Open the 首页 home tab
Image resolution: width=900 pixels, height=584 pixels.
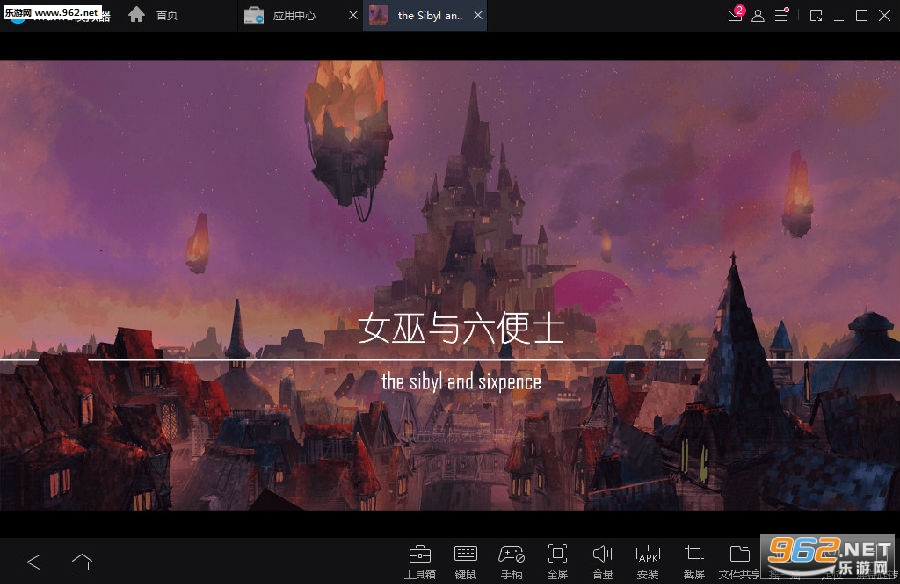(153, 15)
